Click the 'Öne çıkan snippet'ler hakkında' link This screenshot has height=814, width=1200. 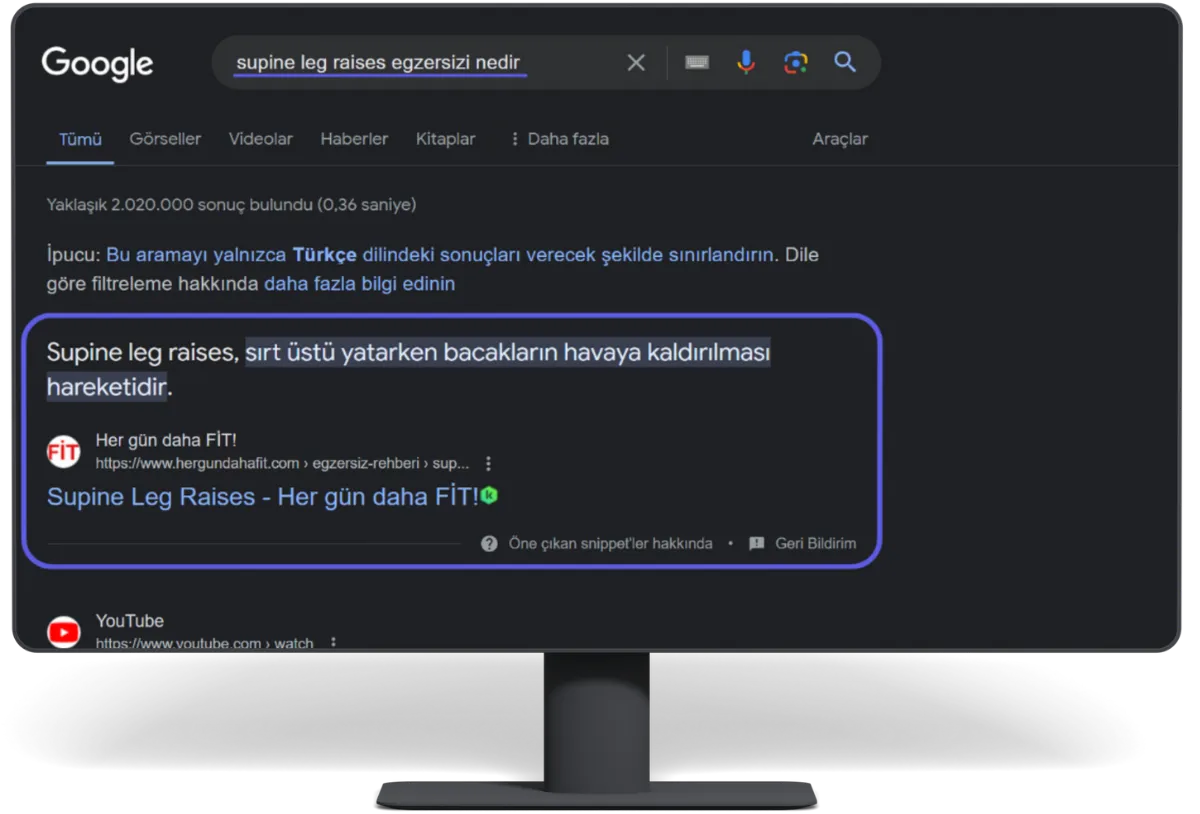tap(610, 544)
